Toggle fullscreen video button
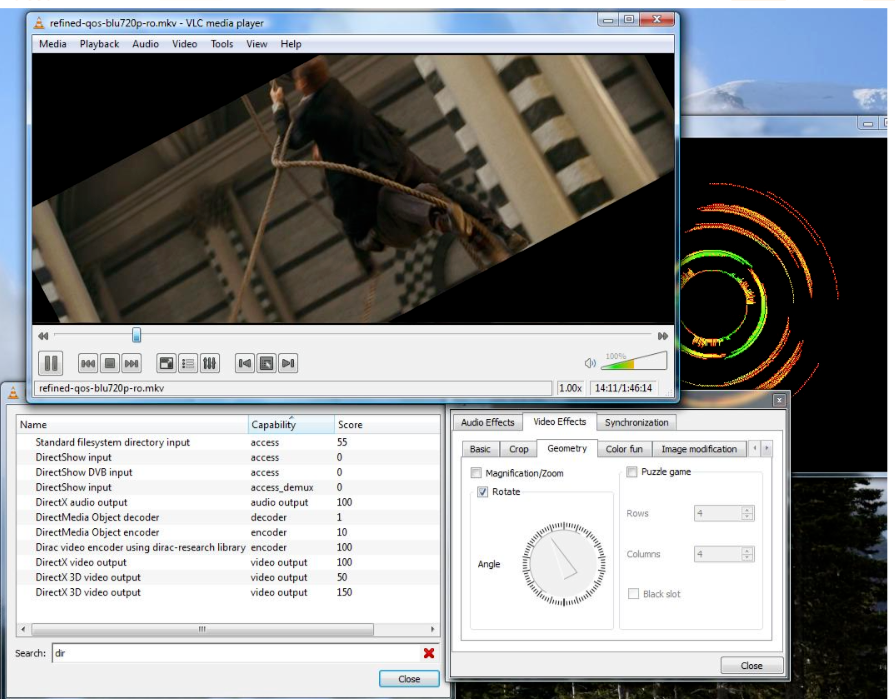 [166, 363]
